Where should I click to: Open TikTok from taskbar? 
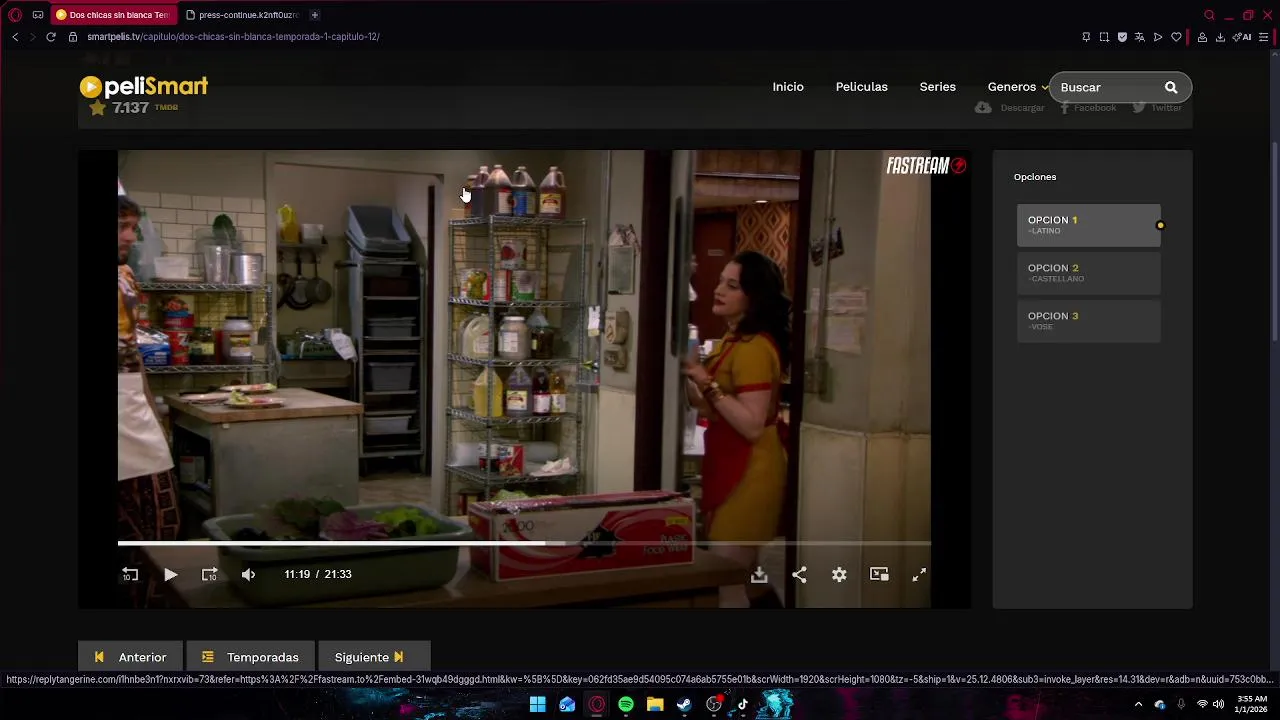743,704
